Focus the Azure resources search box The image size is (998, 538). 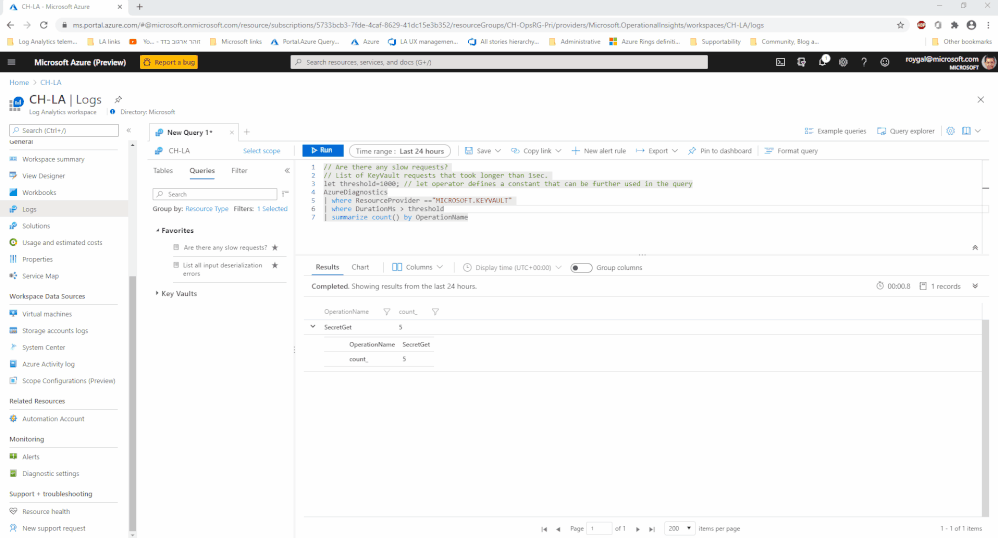tap(499, 62)
